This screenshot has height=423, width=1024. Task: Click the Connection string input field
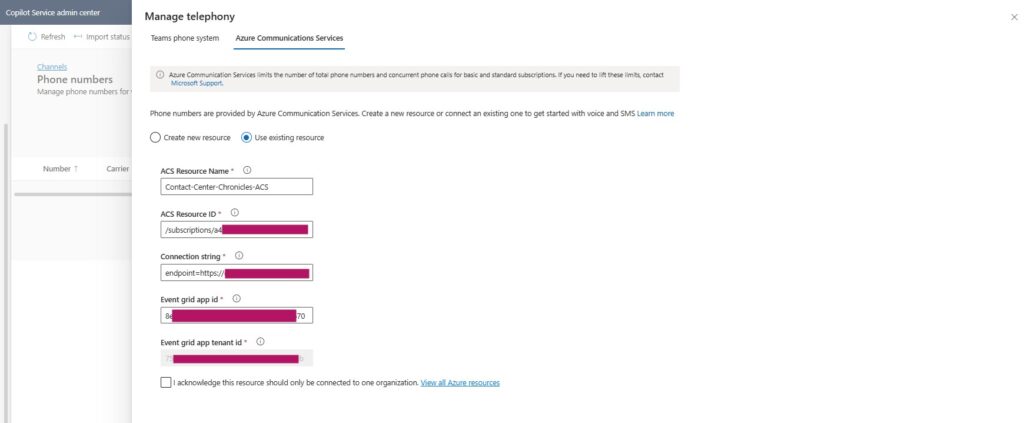point(236,272)
